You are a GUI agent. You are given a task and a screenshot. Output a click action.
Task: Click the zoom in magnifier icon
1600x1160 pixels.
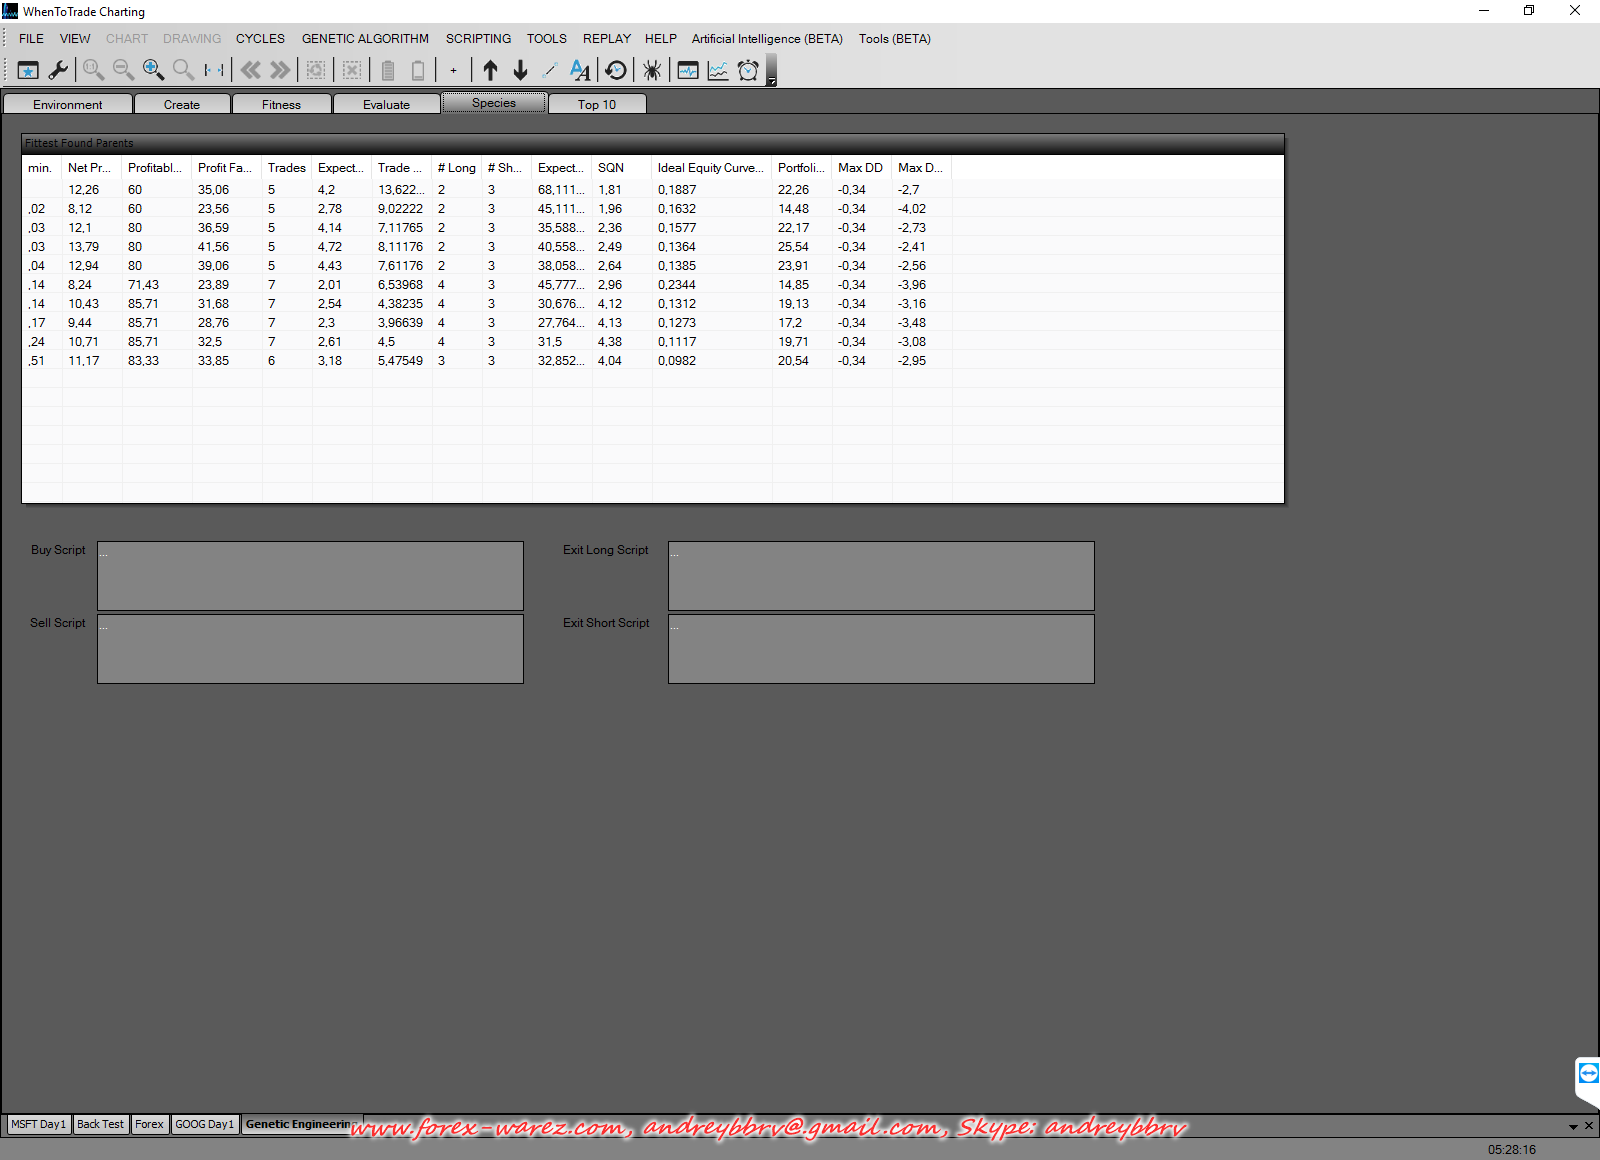[153, 70]
